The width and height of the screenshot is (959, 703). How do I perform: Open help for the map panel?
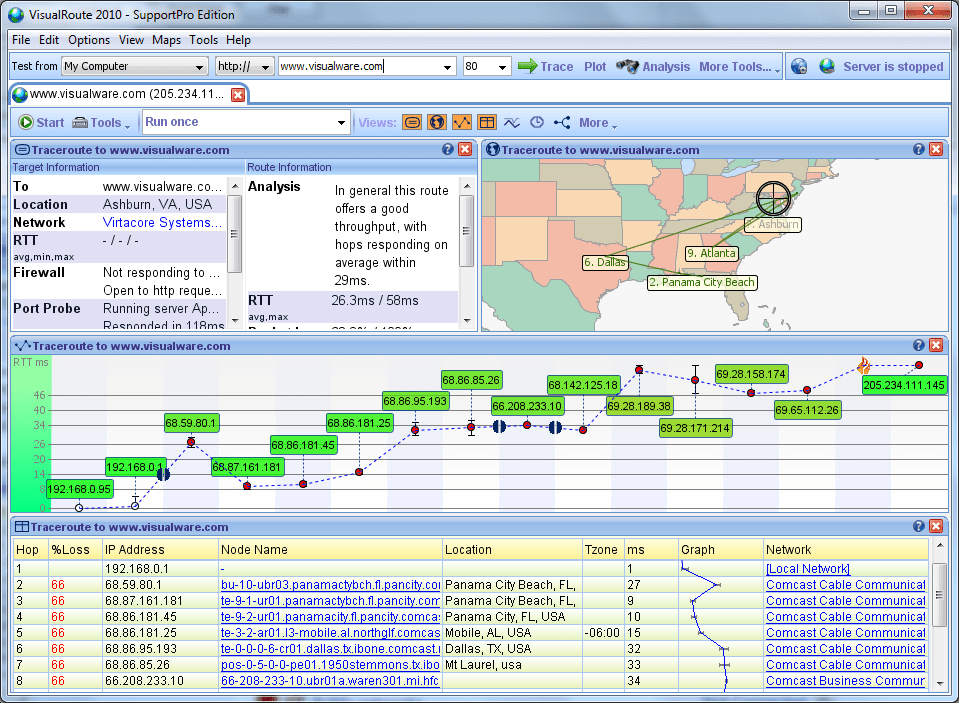(919, 149)
